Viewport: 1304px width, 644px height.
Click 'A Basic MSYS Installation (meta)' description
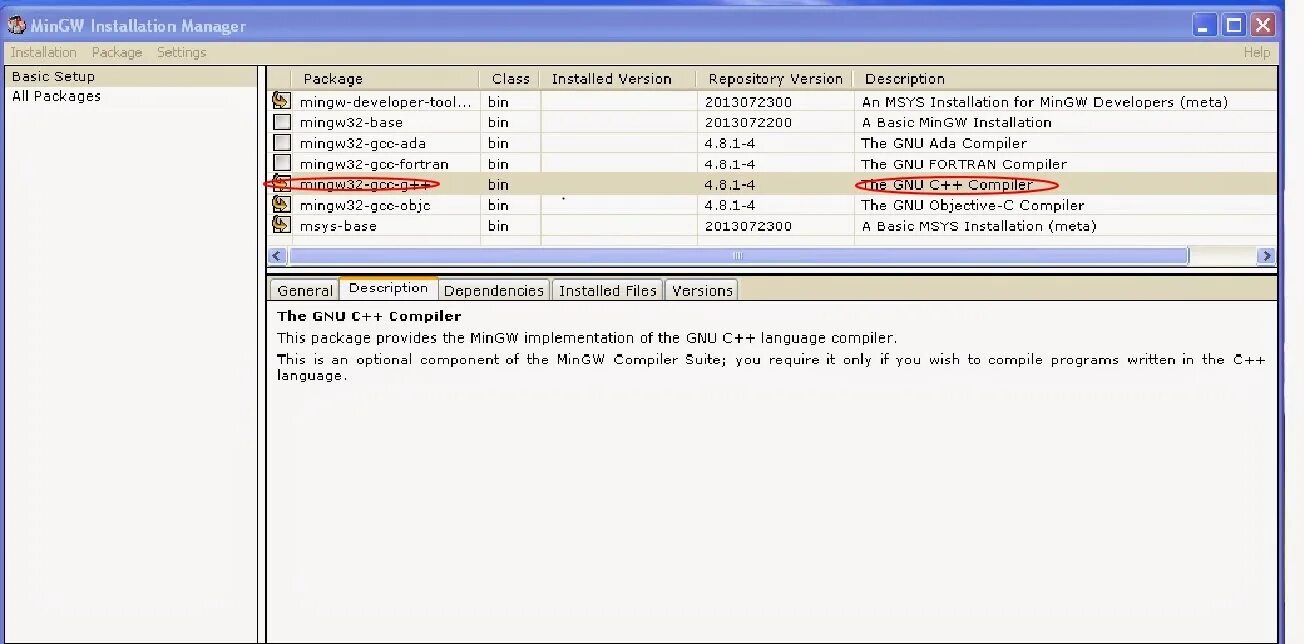coord(978,226)
